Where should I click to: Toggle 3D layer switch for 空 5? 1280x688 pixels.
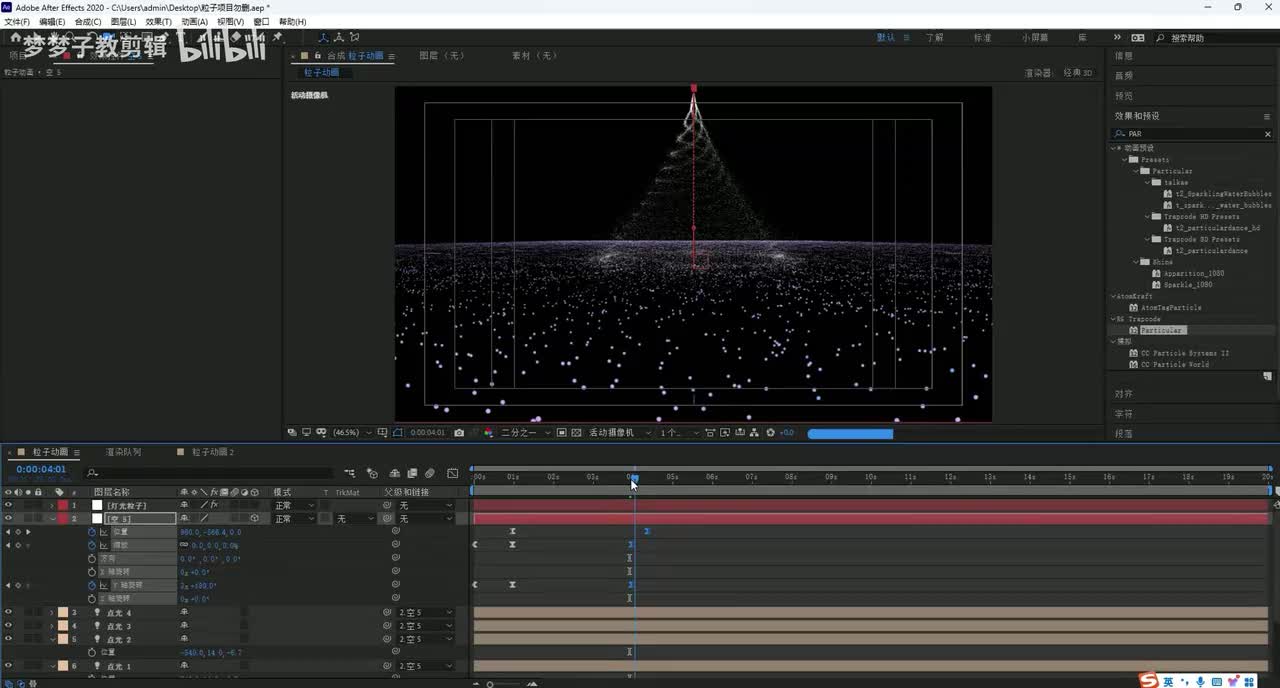coord(254,519)
